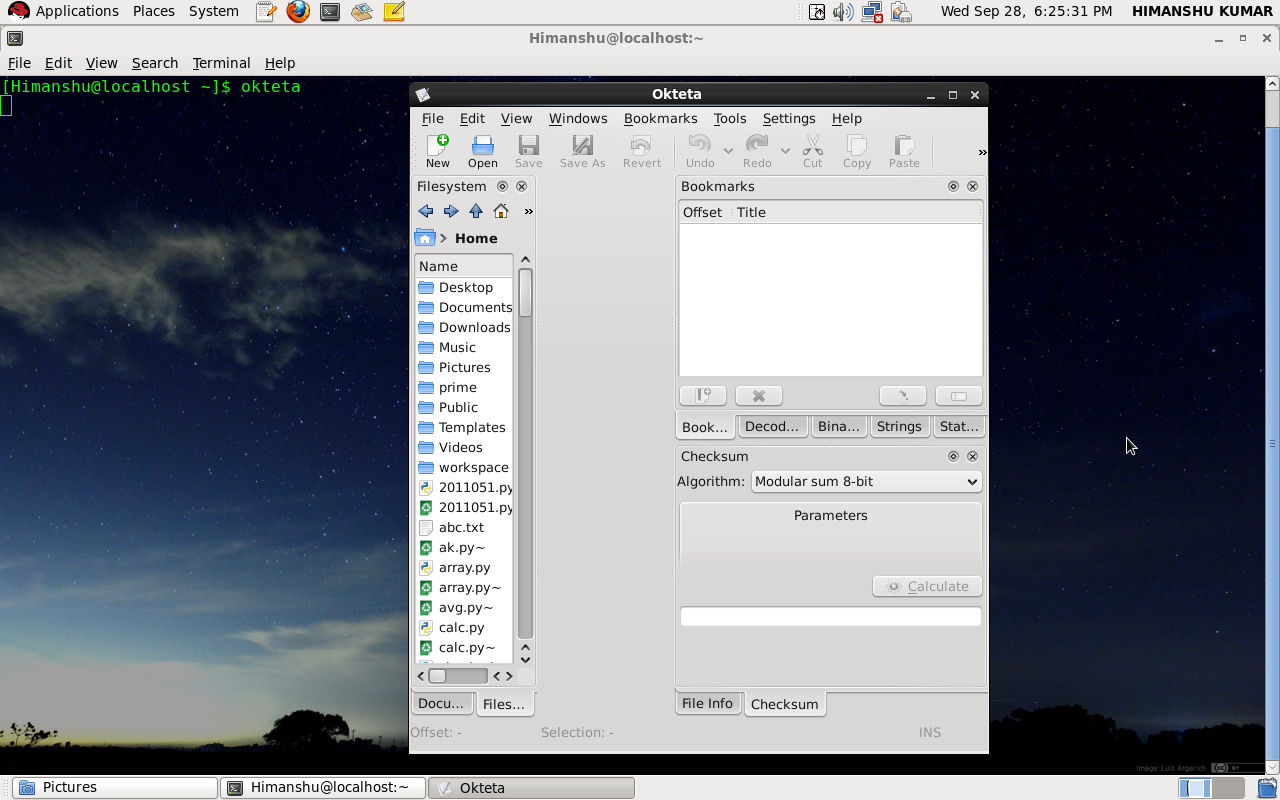The width and height of the screenshot is (1280, 800).
Task: Float the Checksum panel
Action: click(x=953, y=456)
